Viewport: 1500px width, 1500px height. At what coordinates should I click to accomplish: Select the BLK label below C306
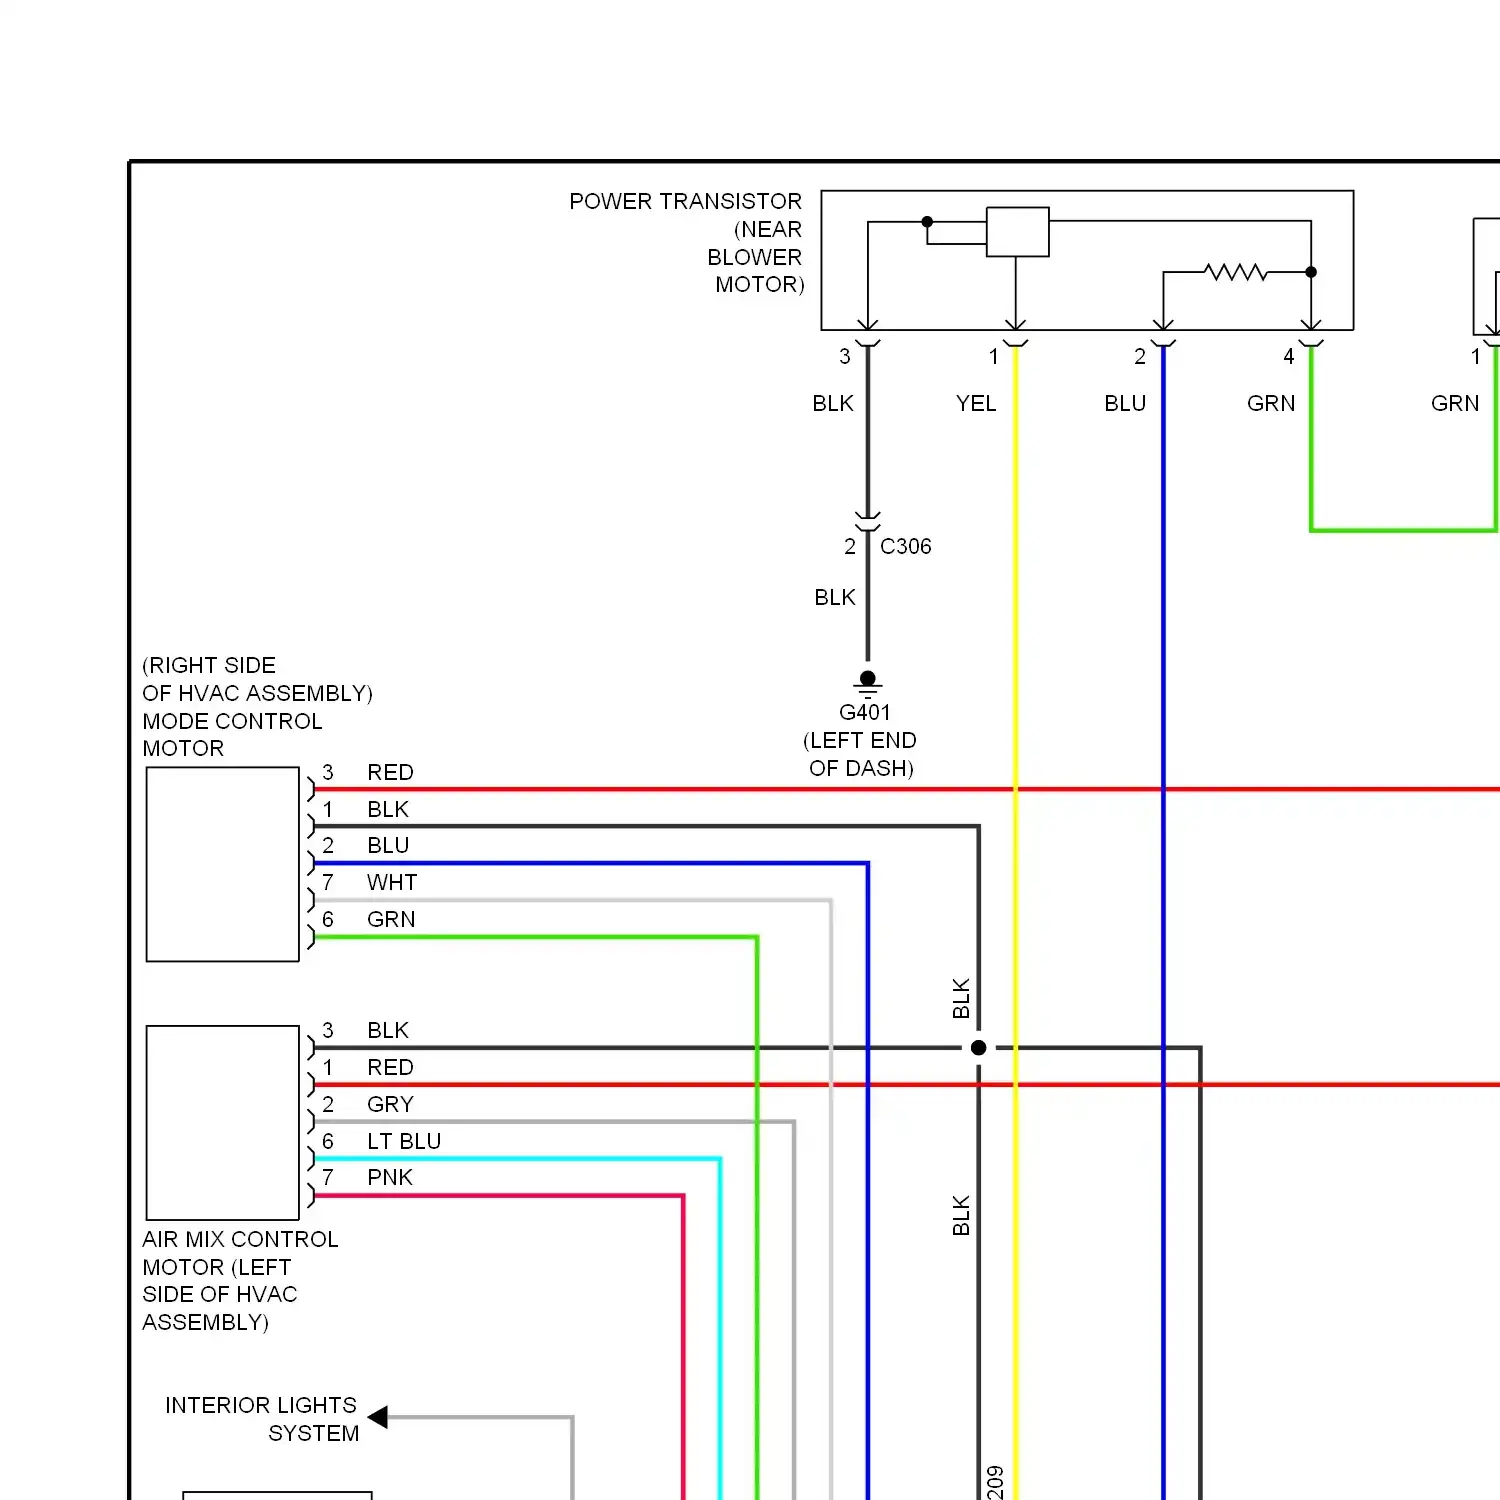point(835,597)
